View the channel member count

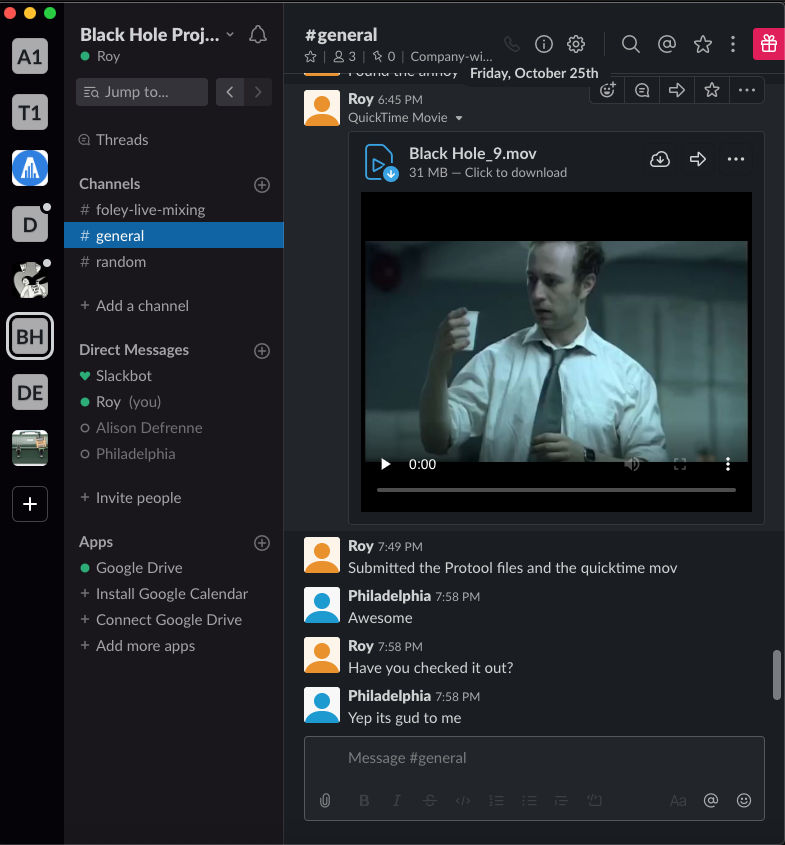tap(344, 57)
